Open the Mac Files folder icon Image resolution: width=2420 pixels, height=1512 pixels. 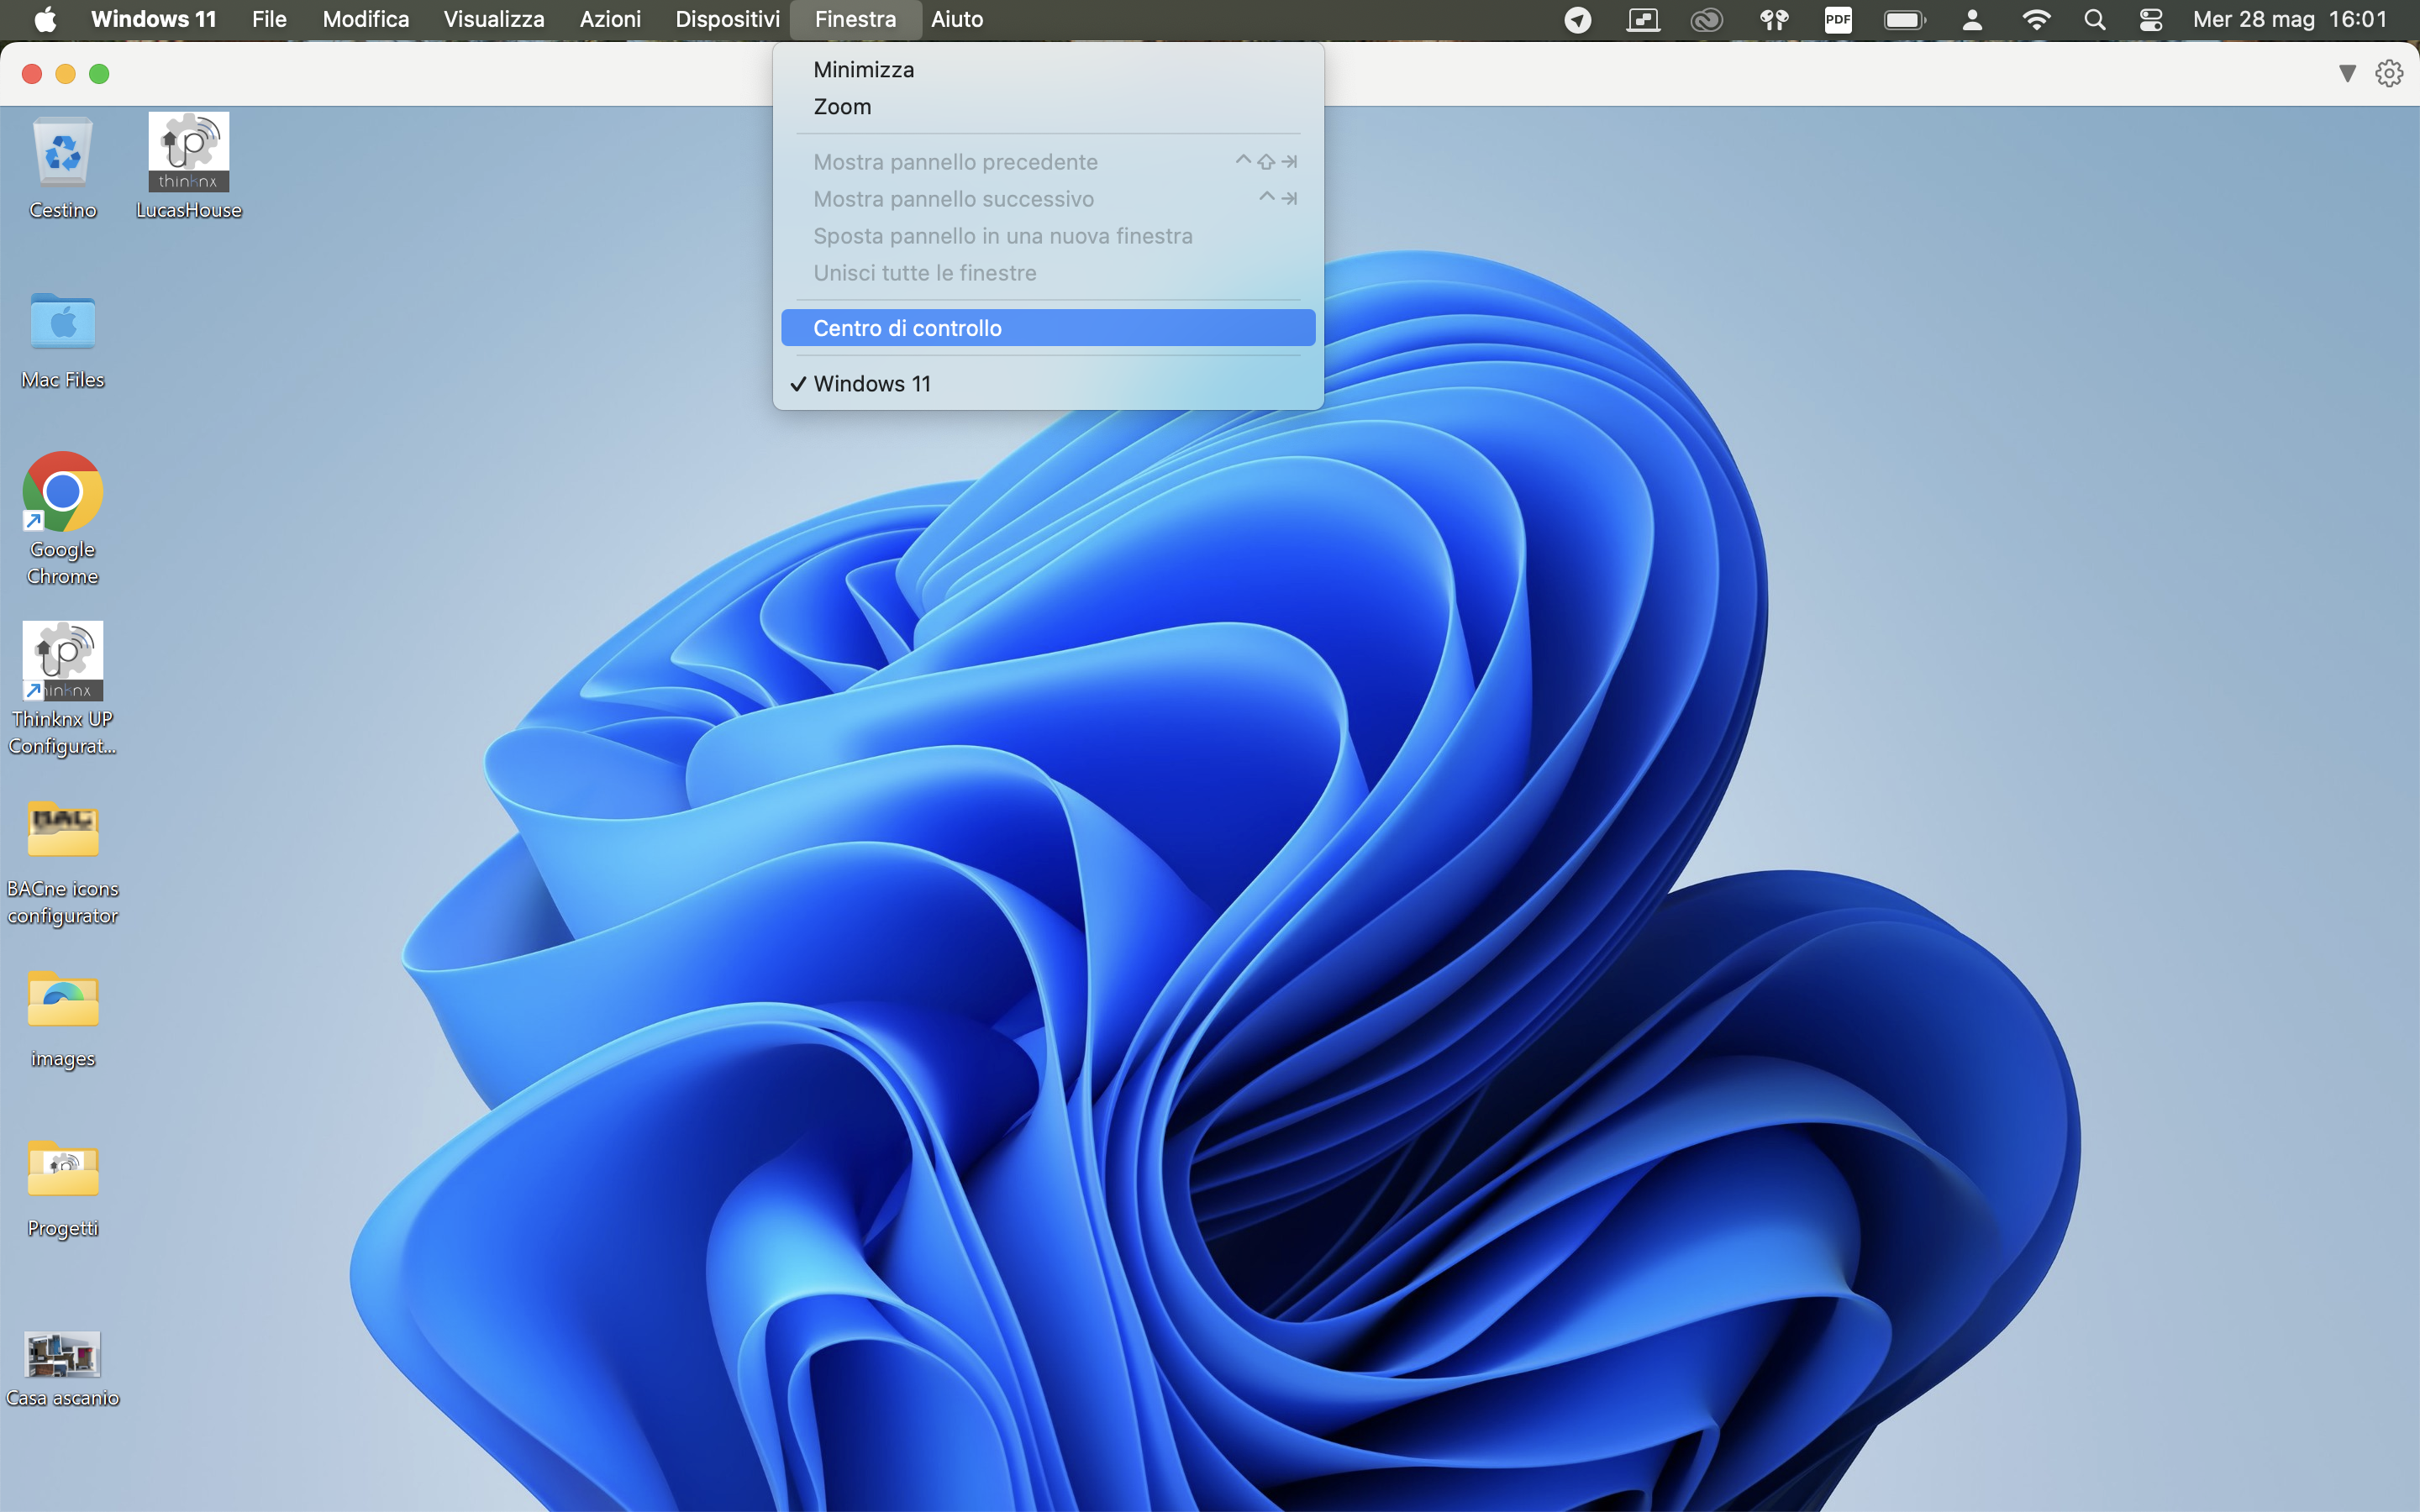point(63,321)
